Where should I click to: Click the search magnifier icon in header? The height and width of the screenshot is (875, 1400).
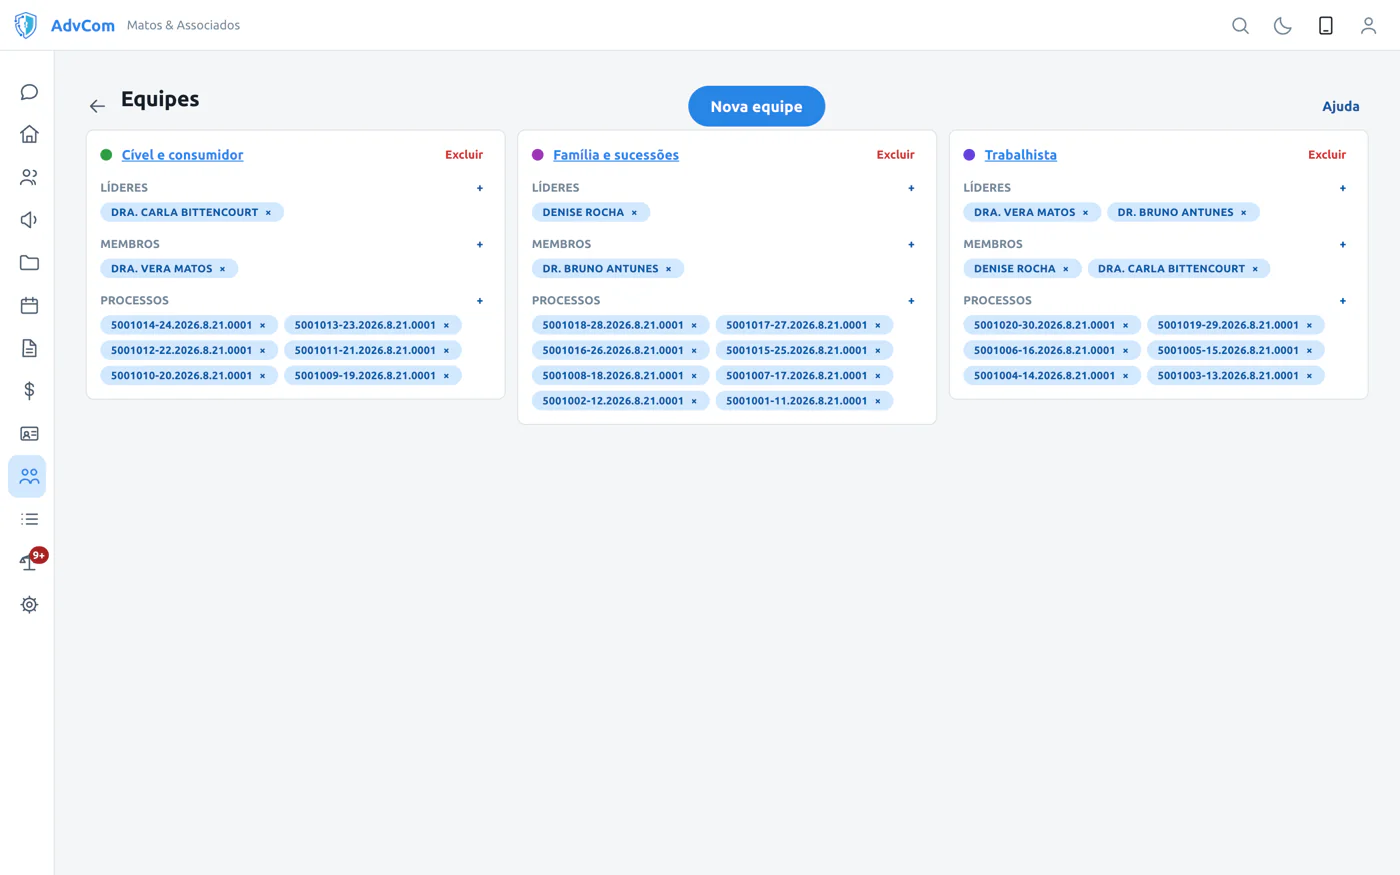click(x=1240, y=26)
